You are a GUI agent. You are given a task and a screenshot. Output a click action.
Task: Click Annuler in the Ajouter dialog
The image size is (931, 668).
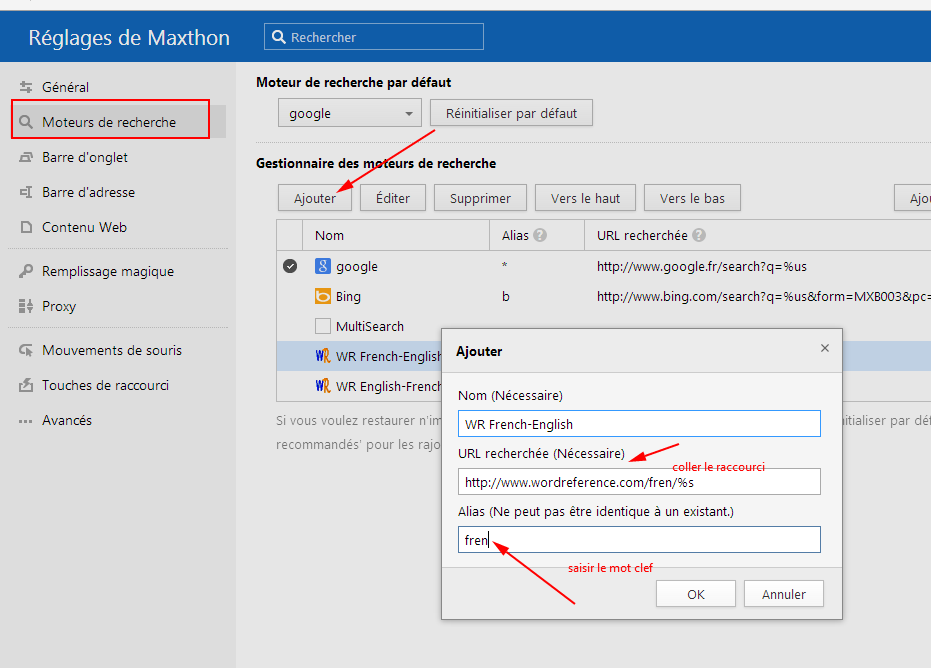(783, 594)
